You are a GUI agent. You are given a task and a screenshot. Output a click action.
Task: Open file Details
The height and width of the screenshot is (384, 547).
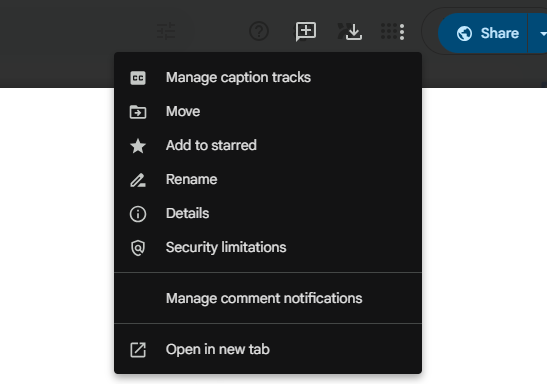pos(268,213)
